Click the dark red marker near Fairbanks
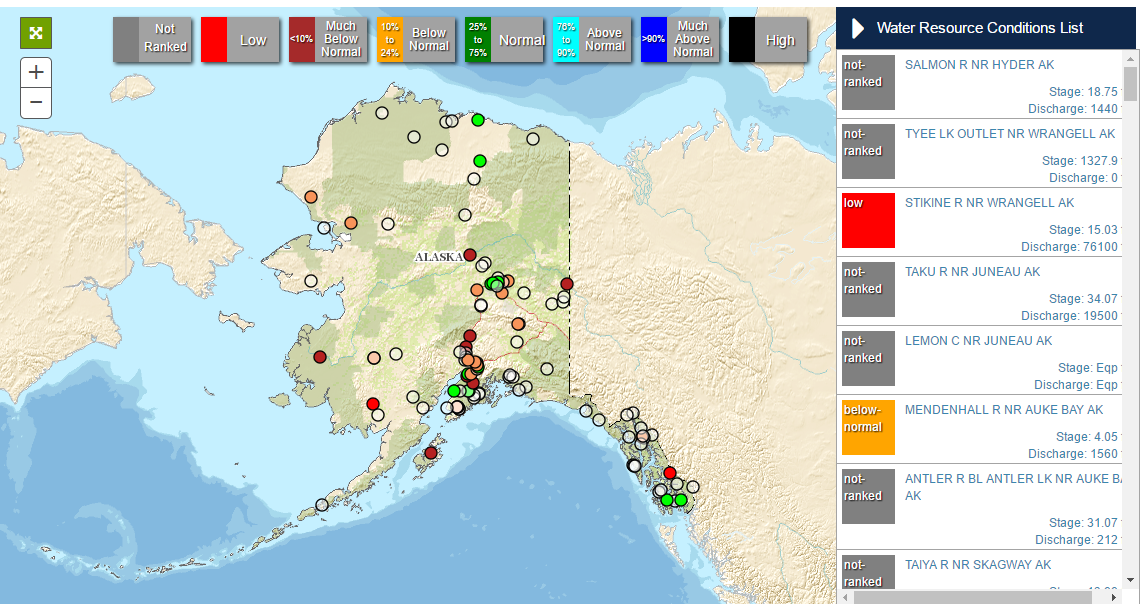Image resolution: width=1145 pixels, height=604 pixels. (467, 255)
